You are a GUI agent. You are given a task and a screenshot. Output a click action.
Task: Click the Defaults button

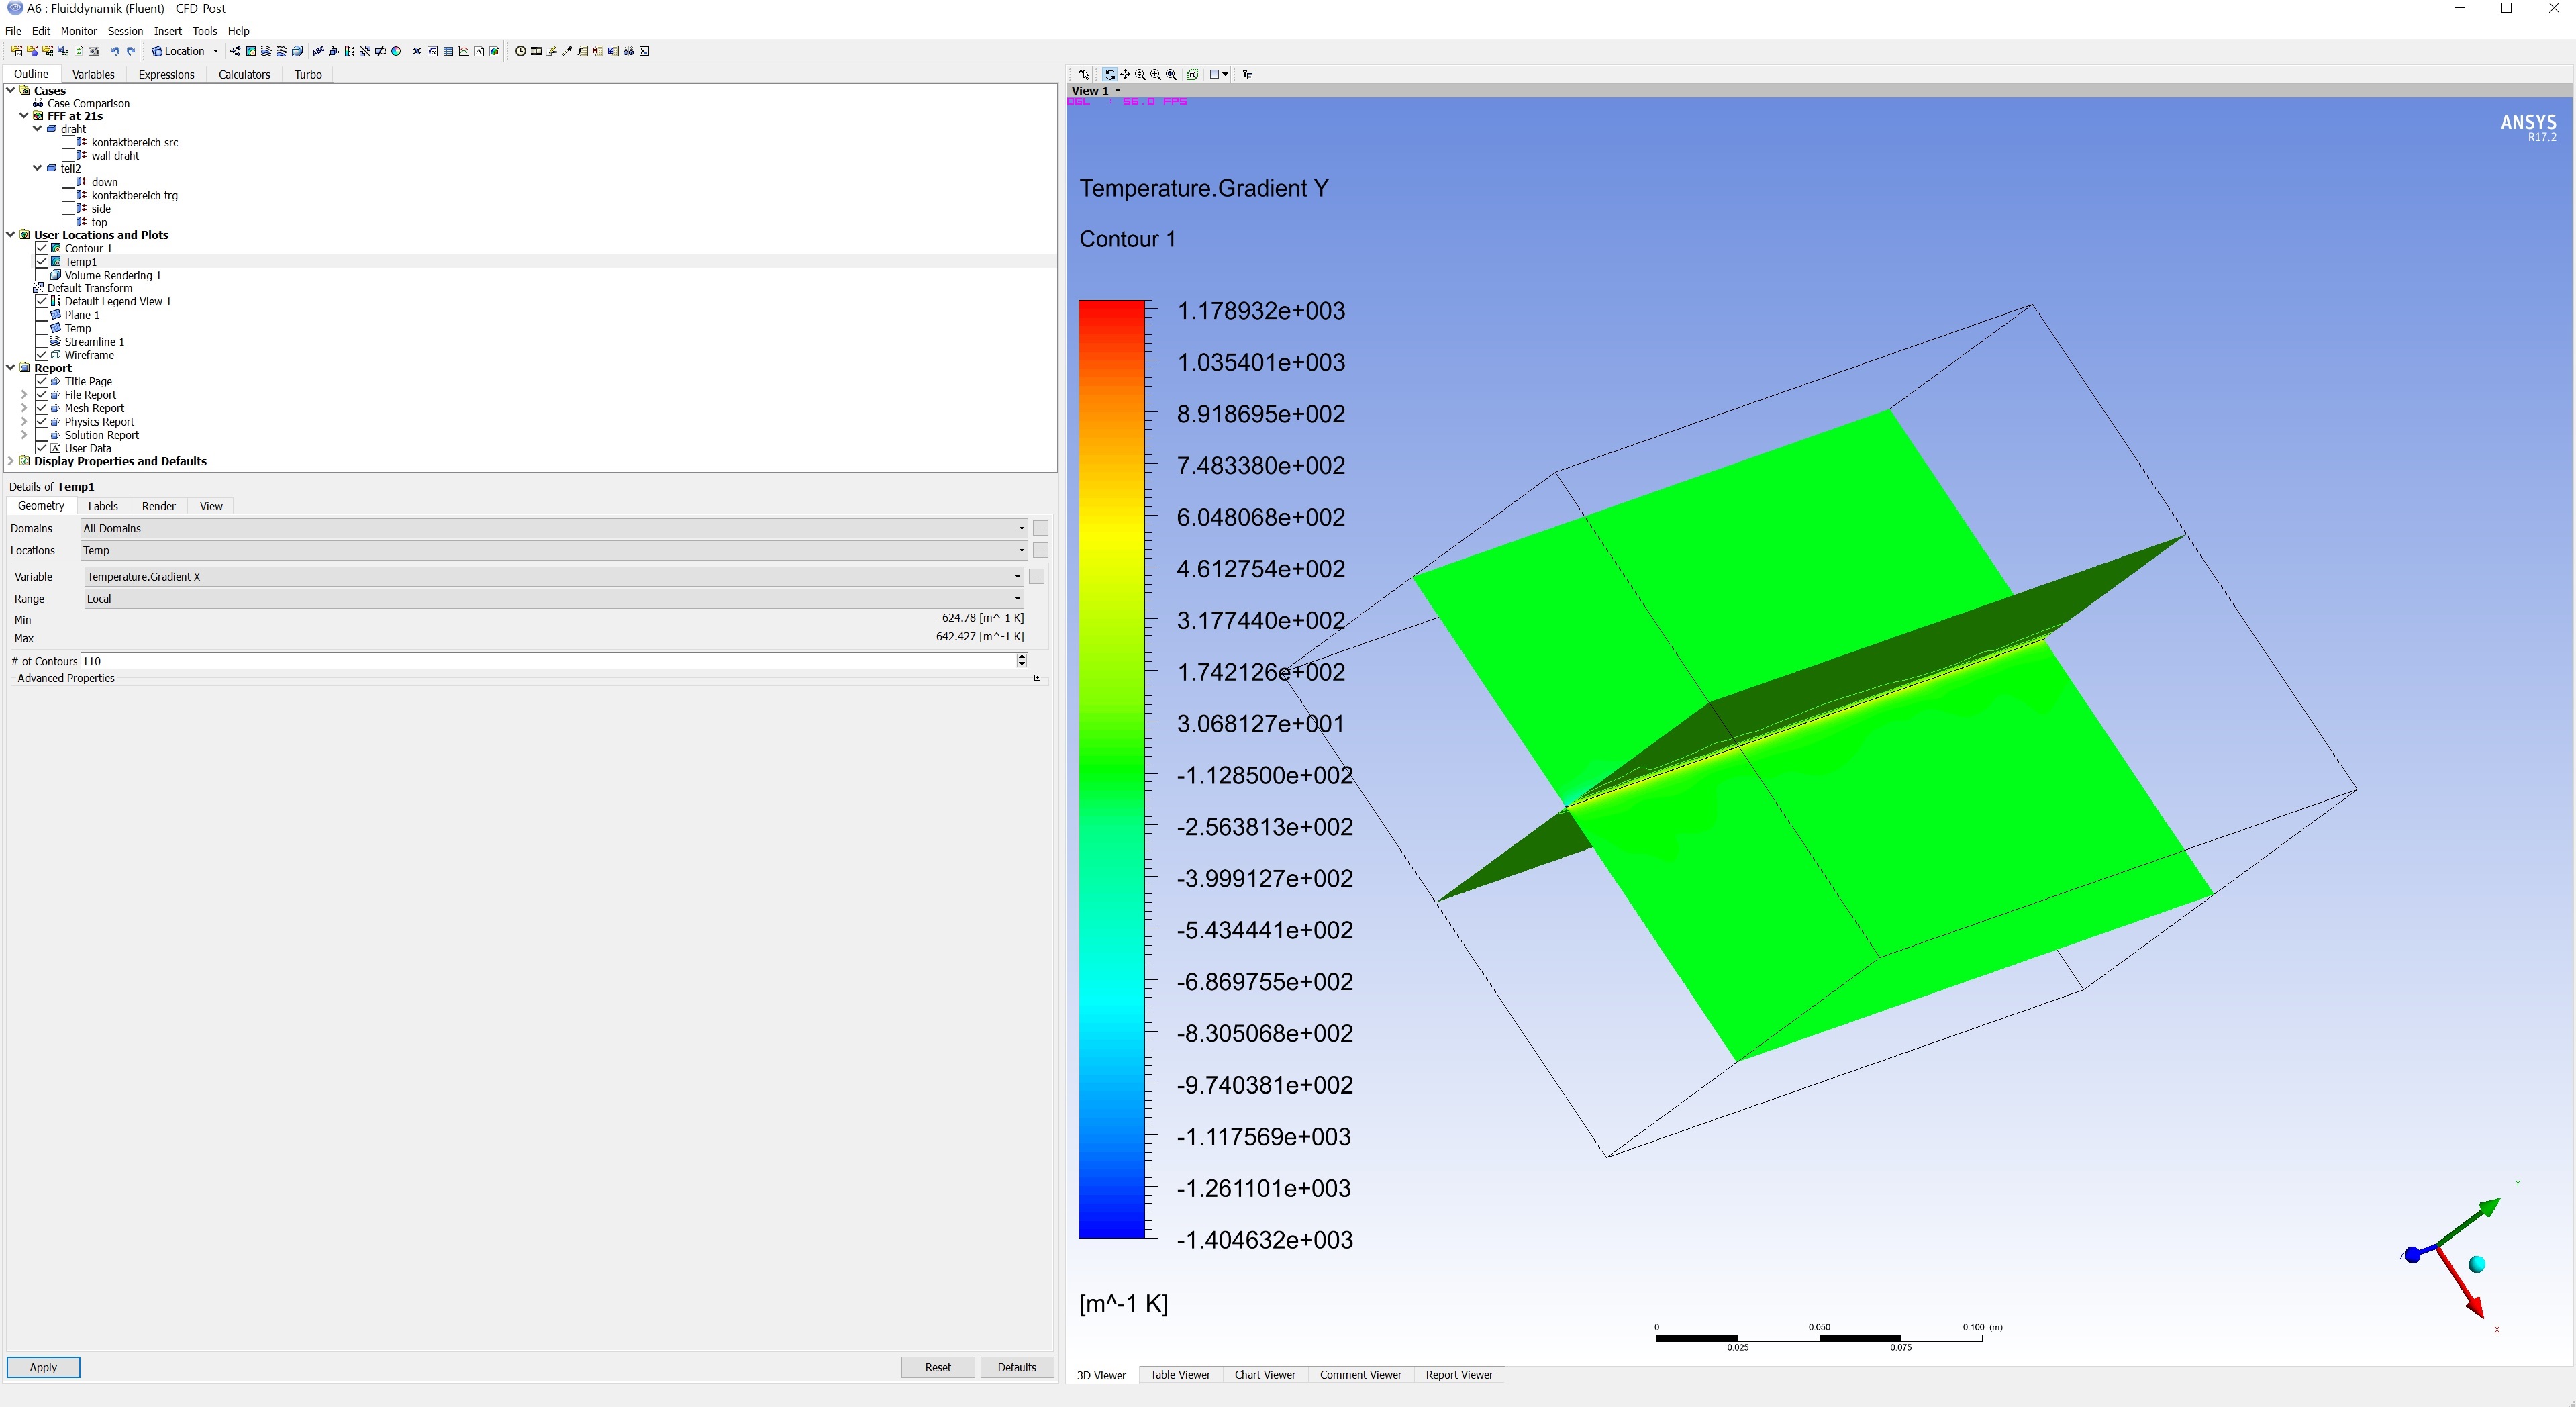pos(1016,1367)
